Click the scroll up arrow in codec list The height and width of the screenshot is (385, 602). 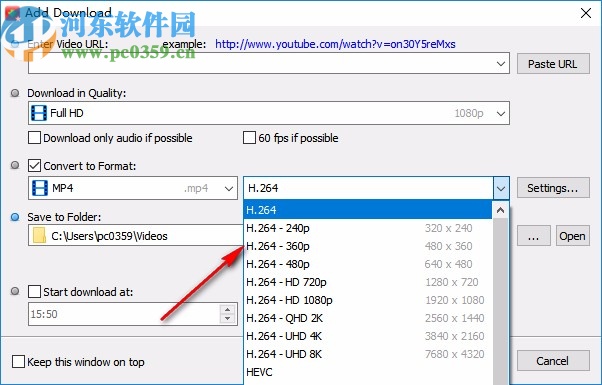click(x=500, y=210)
